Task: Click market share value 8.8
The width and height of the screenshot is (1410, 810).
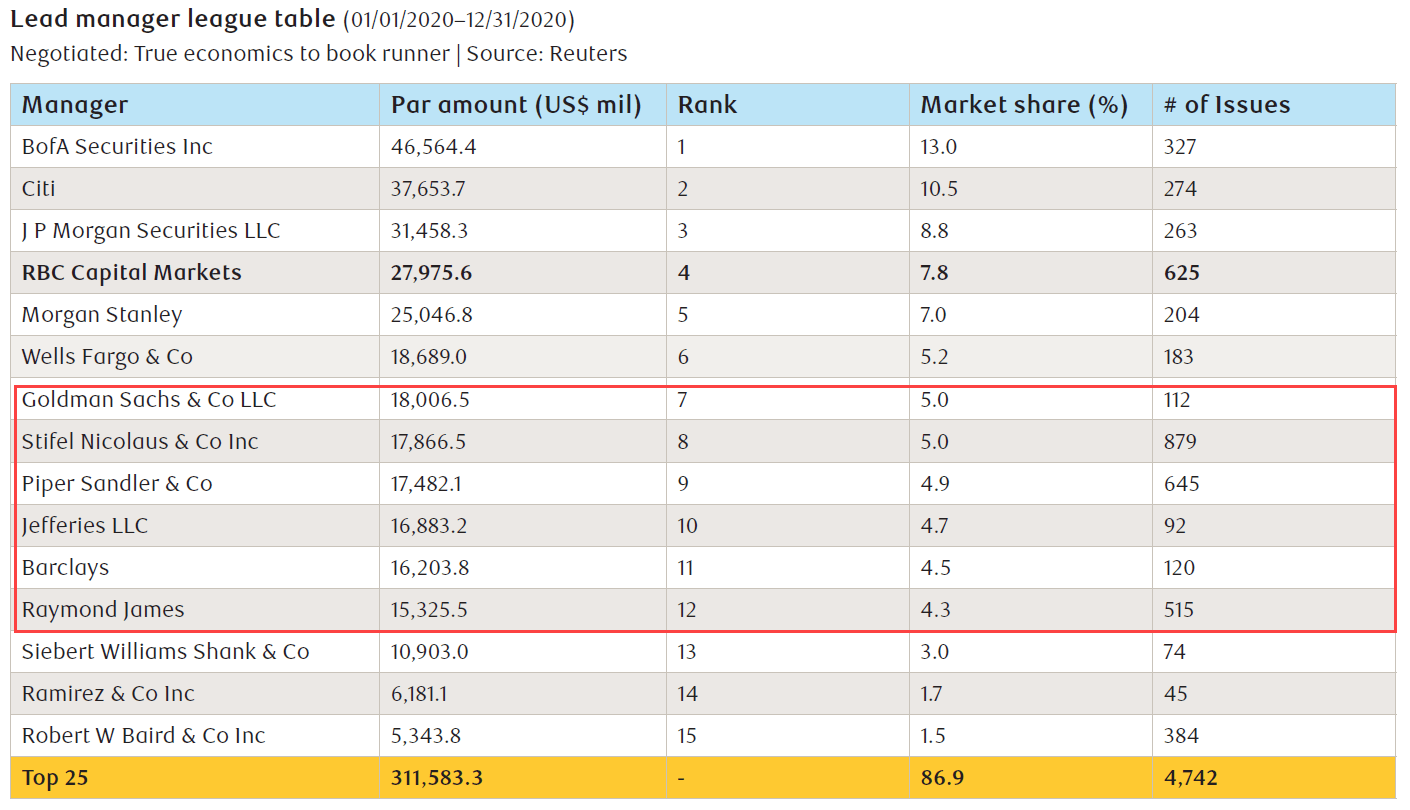Action: [x=934, y=231]
